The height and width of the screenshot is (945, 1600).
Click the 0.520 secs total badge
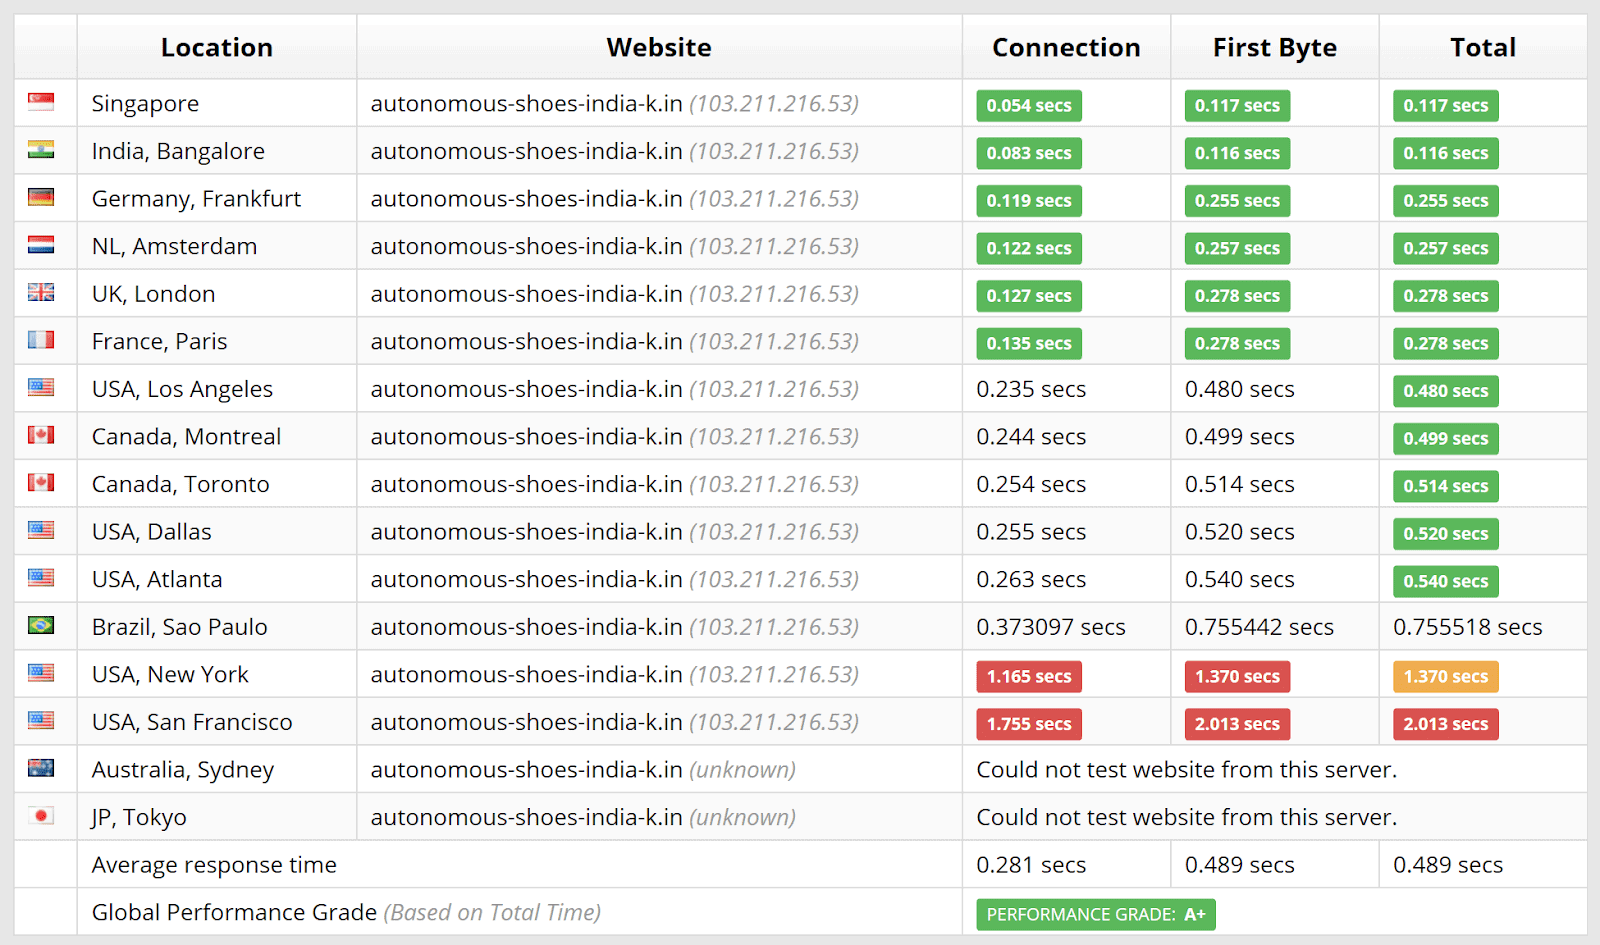1446,533
